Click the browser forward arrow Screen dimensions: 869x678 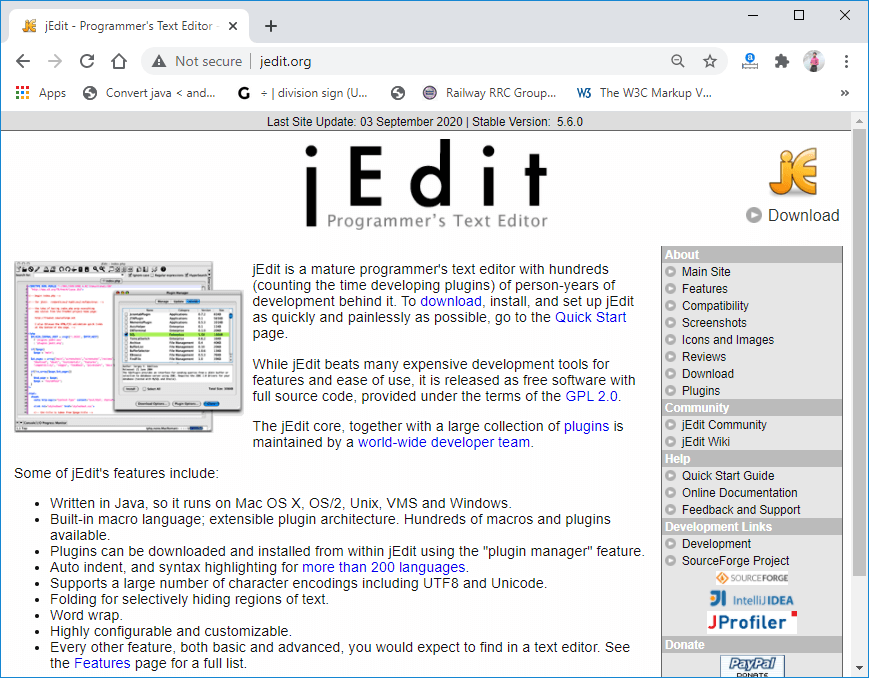[55, 61]
